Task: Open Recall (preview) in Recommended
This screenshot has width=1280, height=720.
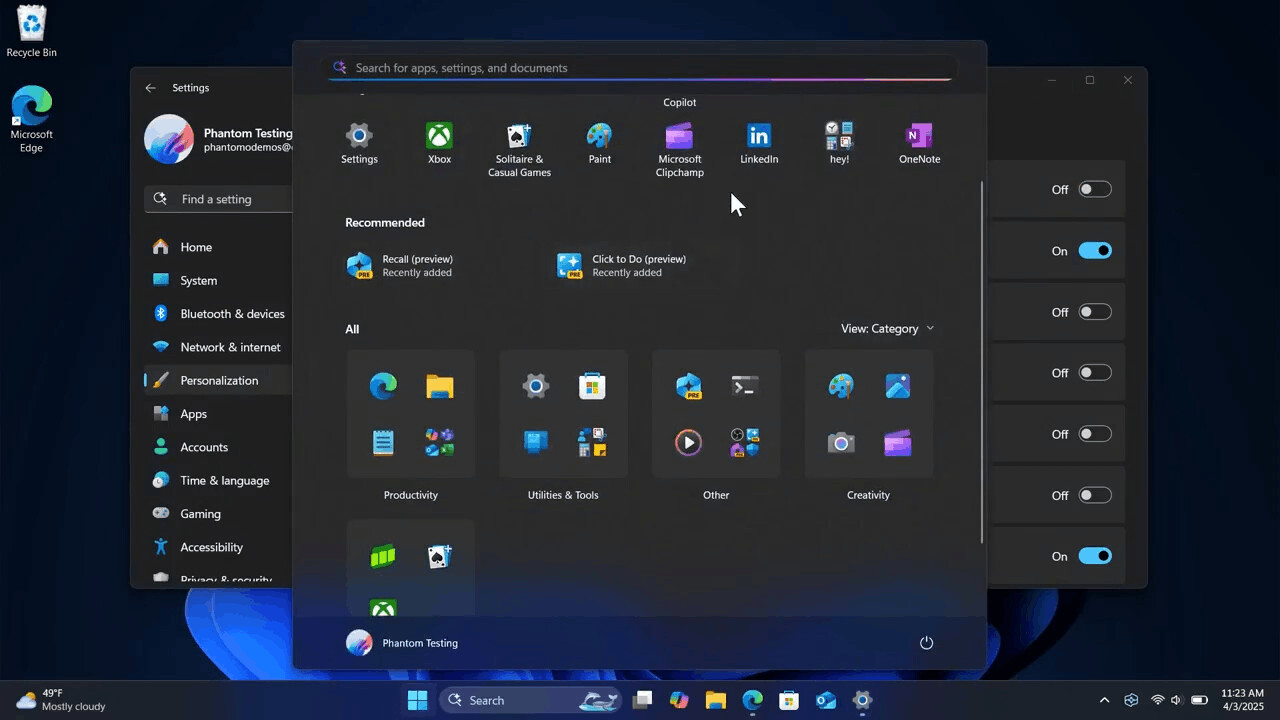Action: coord(400,265)
